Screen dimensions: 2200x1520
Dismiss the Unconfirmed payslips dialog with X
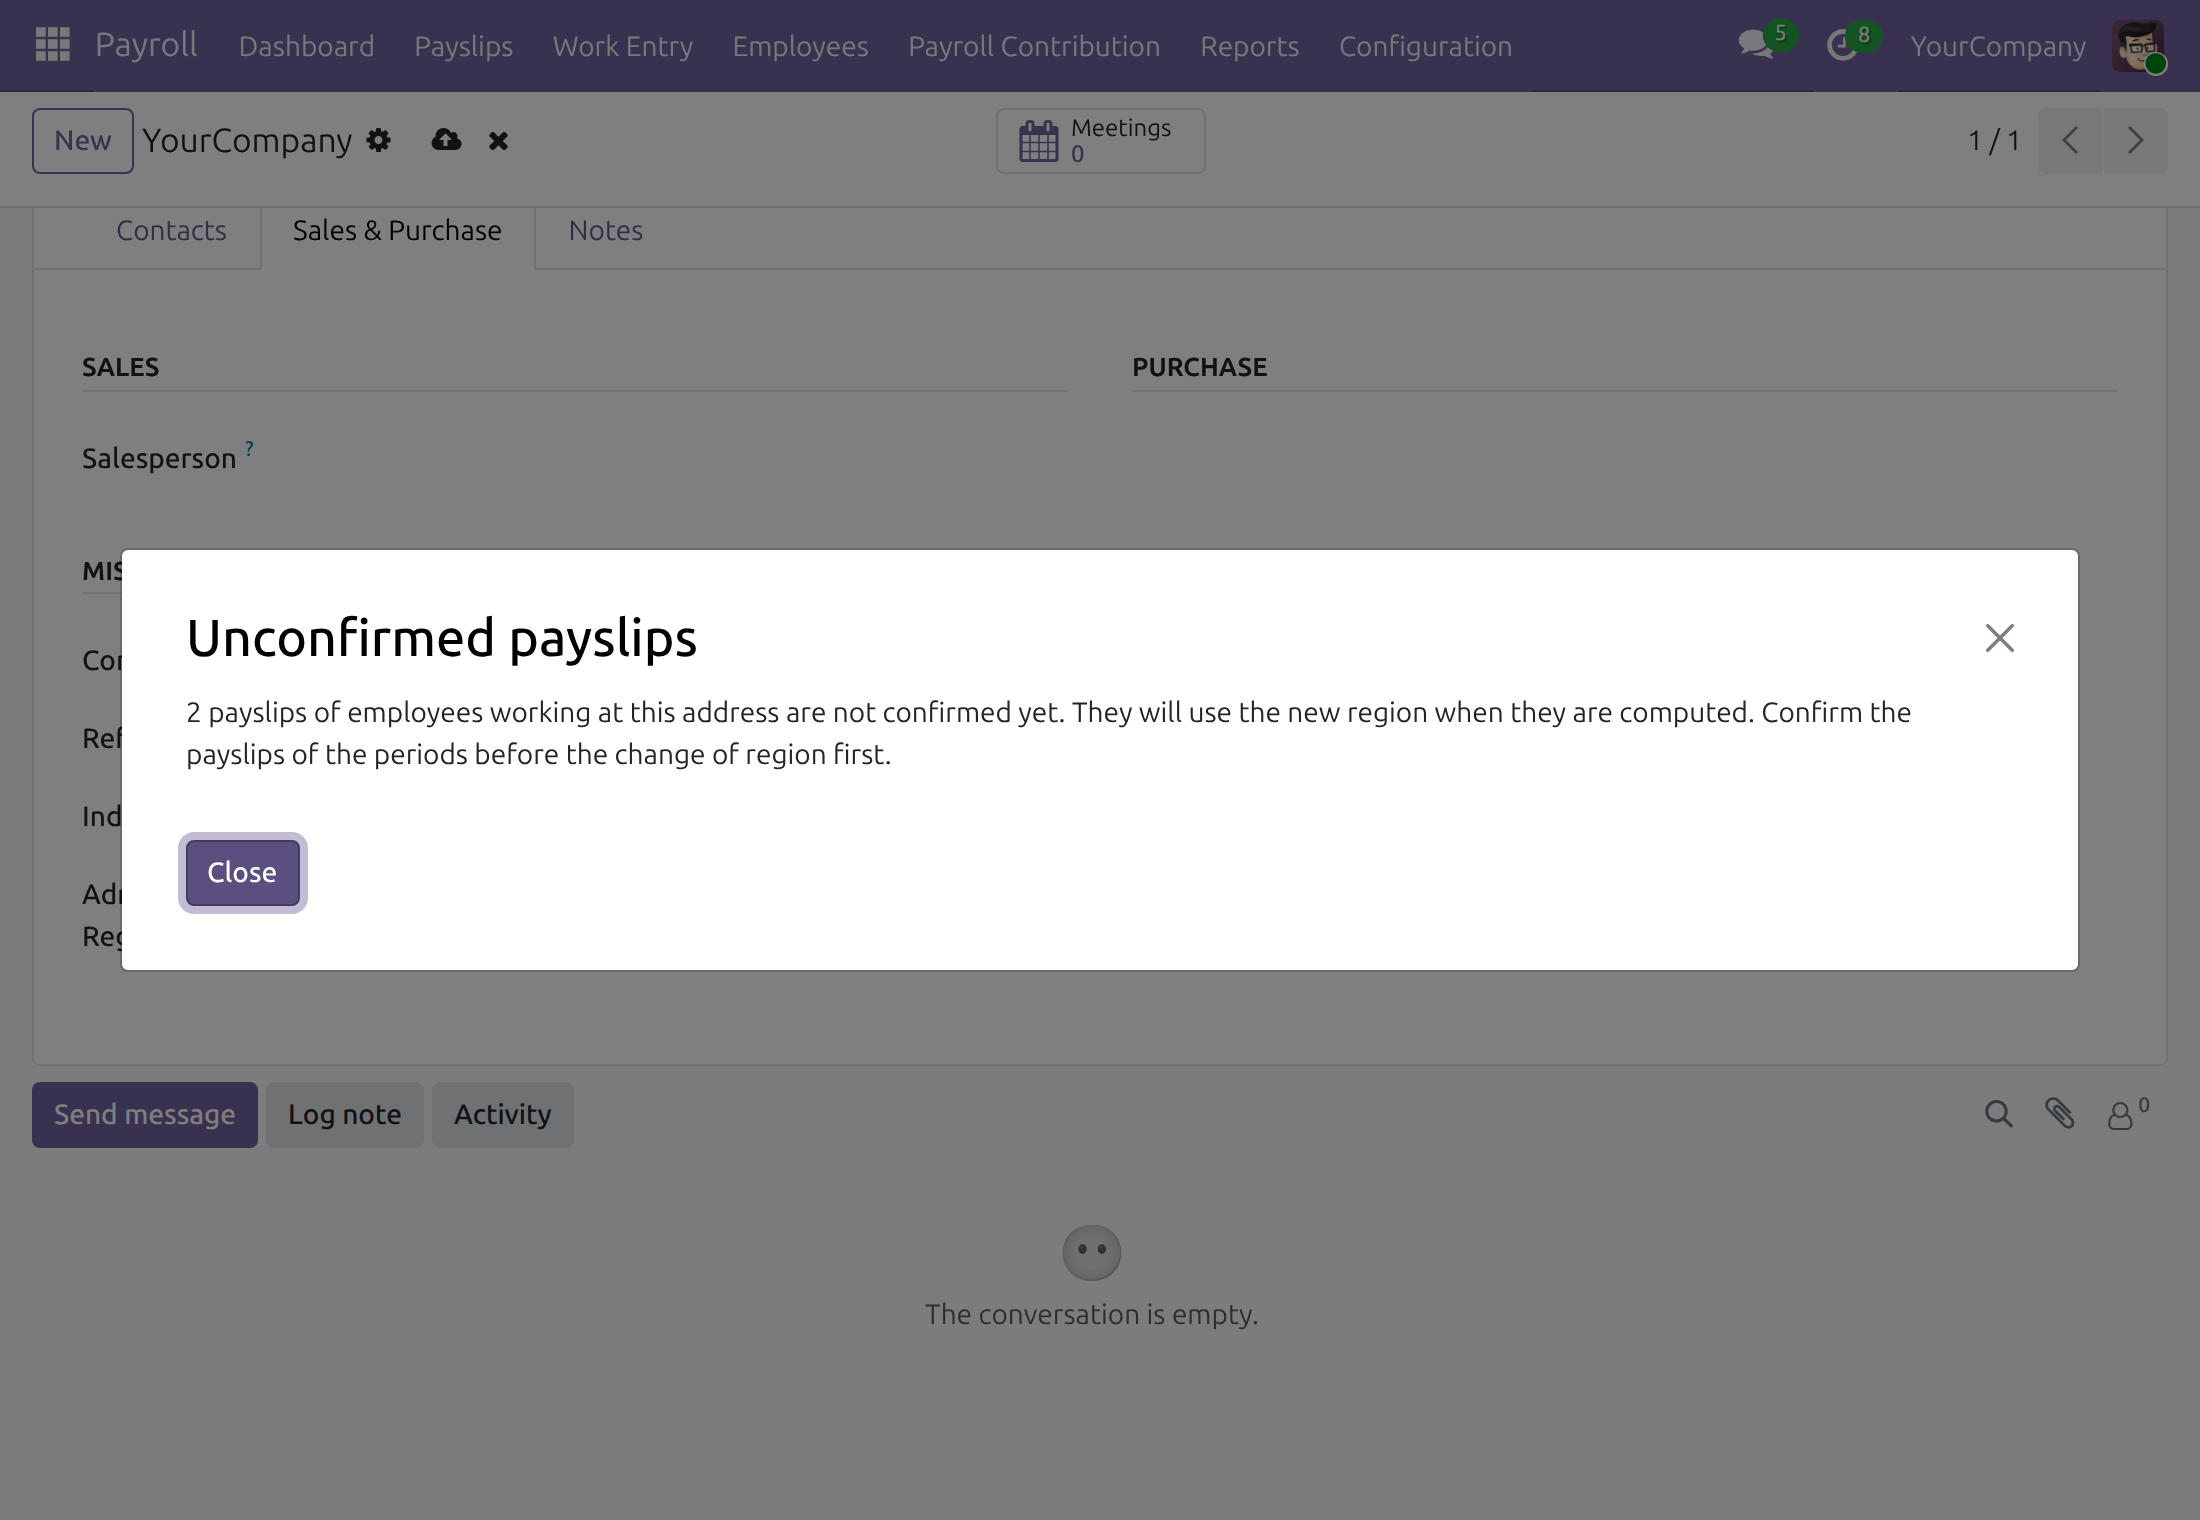click(1999, 638)
